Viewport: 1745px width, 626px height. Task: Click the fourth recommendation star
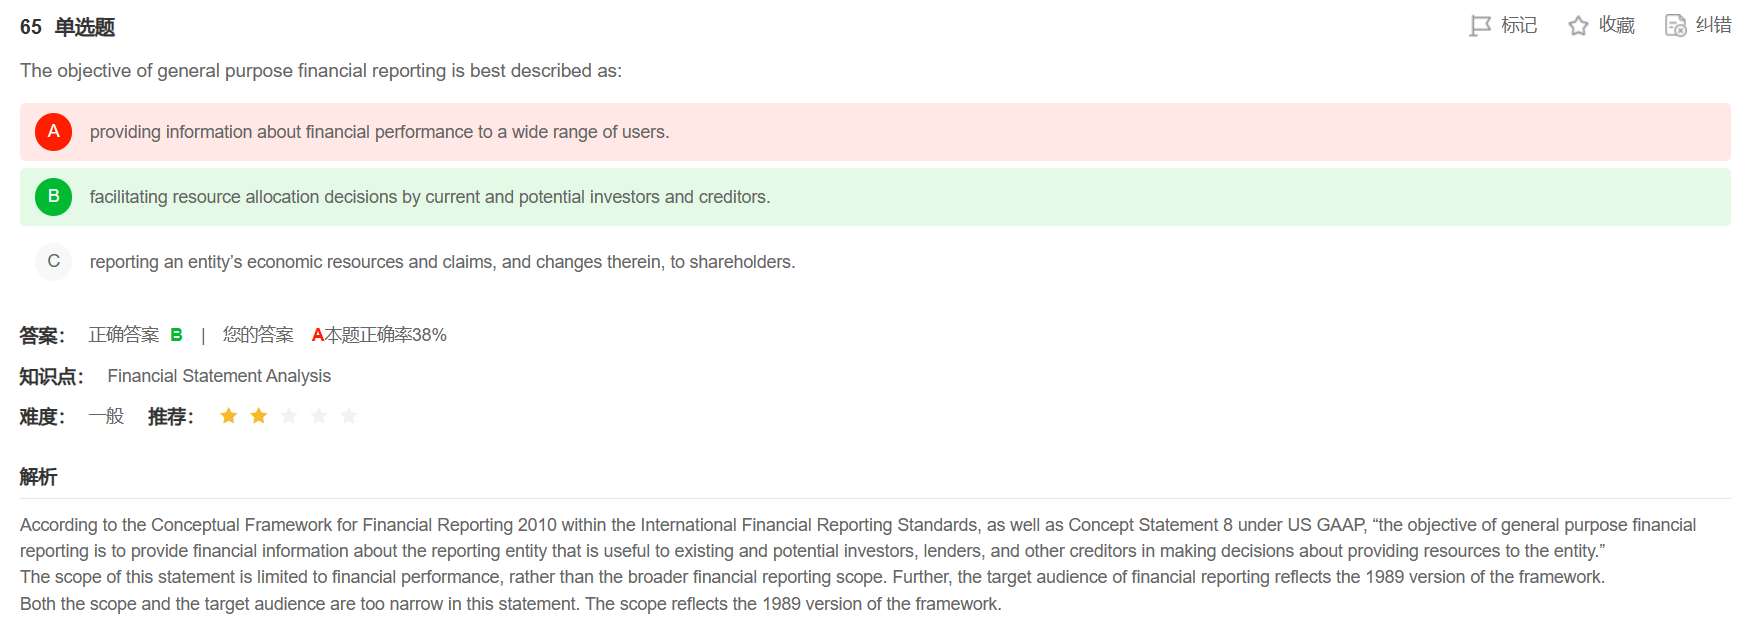click(x=319, y=416)
